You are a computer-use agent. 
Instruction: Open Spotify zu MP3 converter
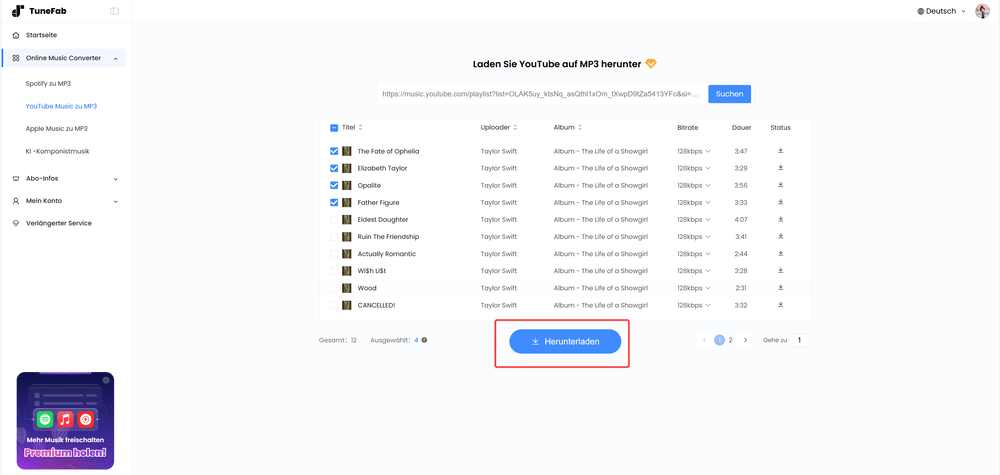(x=48, y=84)
